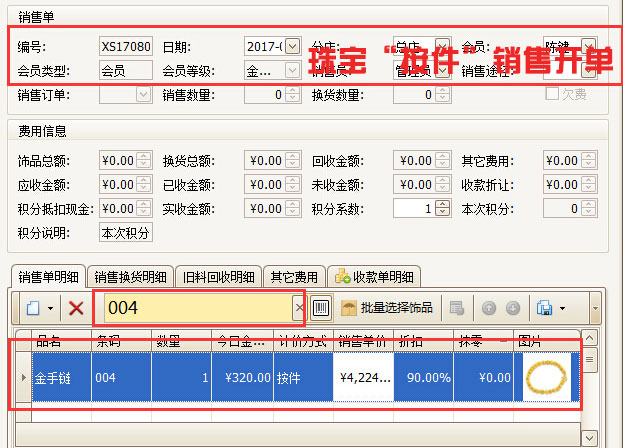The image size is (623, 448).
Task: Click the red delete X toolbar icon
Action: pyautogui.click(x=76, y=308)
